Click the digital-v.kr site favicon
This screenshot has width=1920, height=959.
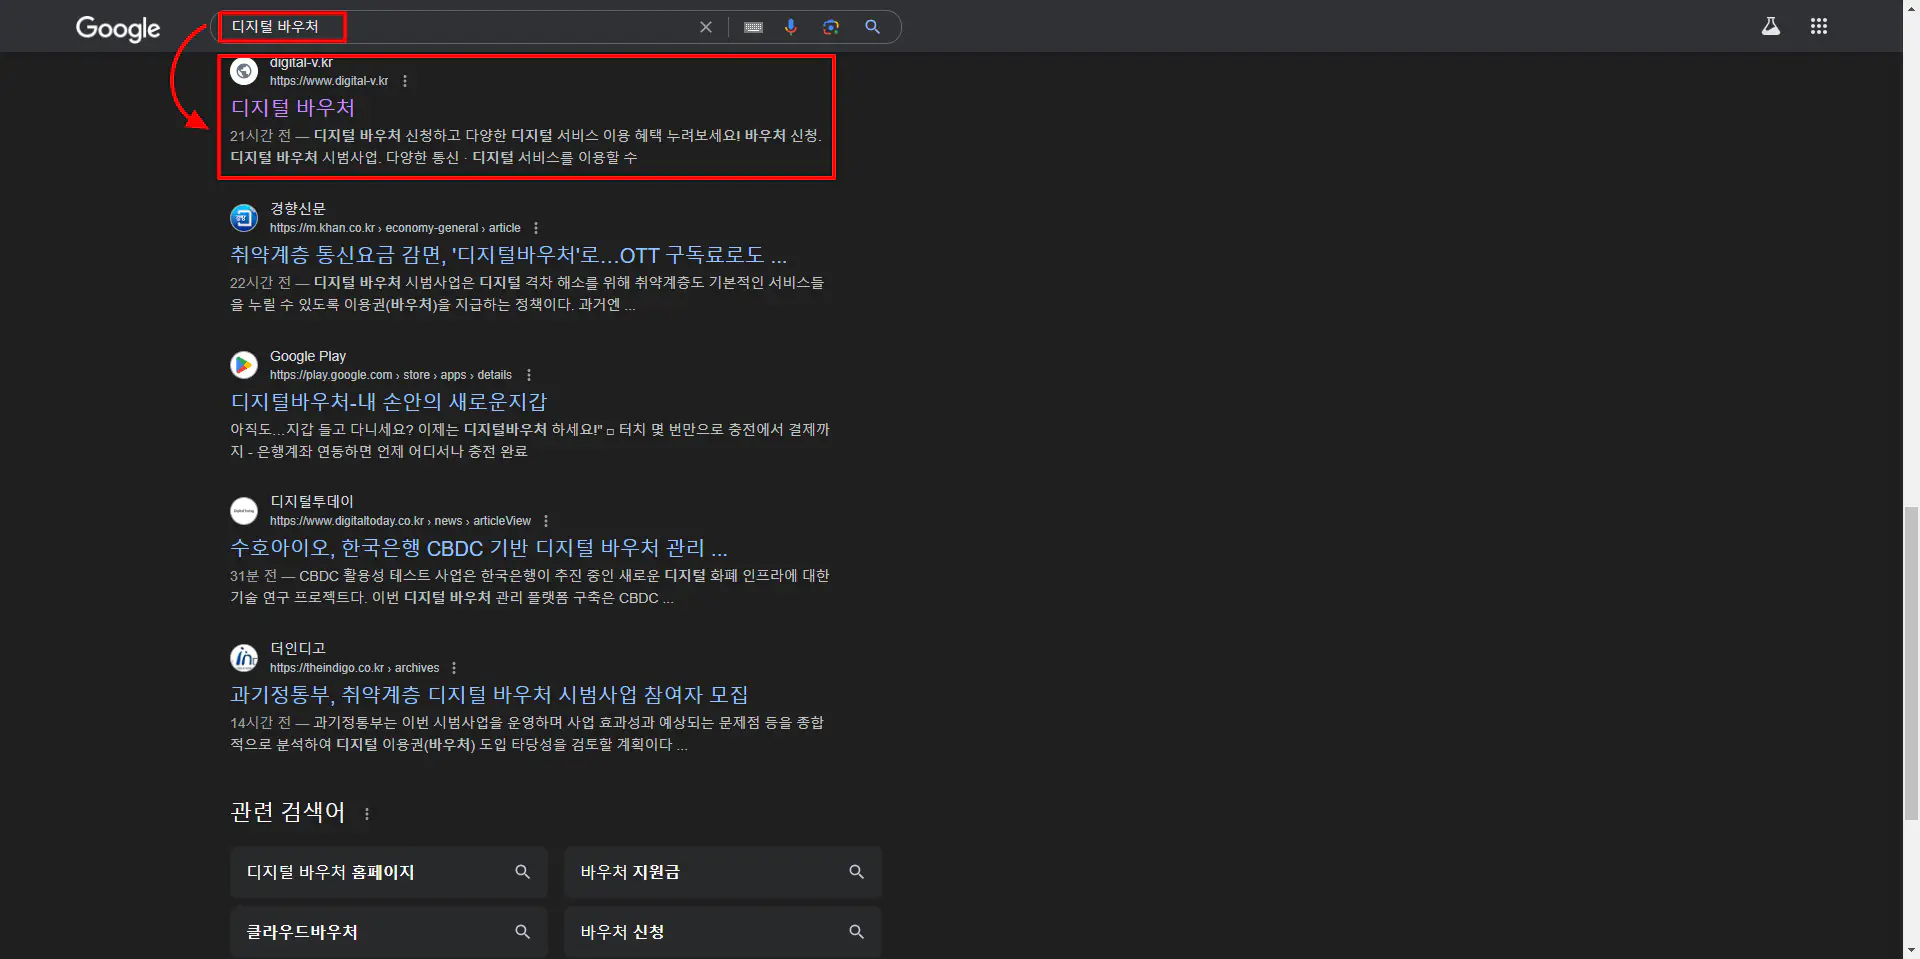tap(244, 71)
